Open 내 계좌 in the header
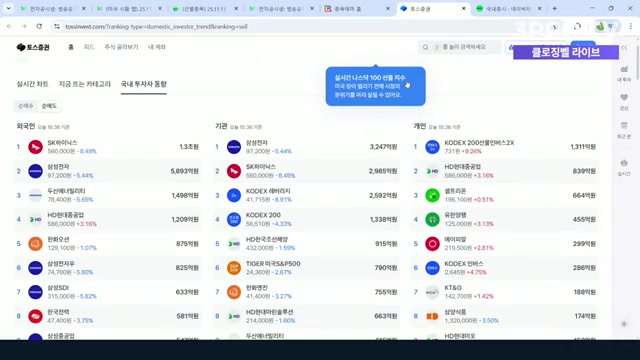Screen dimensions: 640x360 [157, 47]
